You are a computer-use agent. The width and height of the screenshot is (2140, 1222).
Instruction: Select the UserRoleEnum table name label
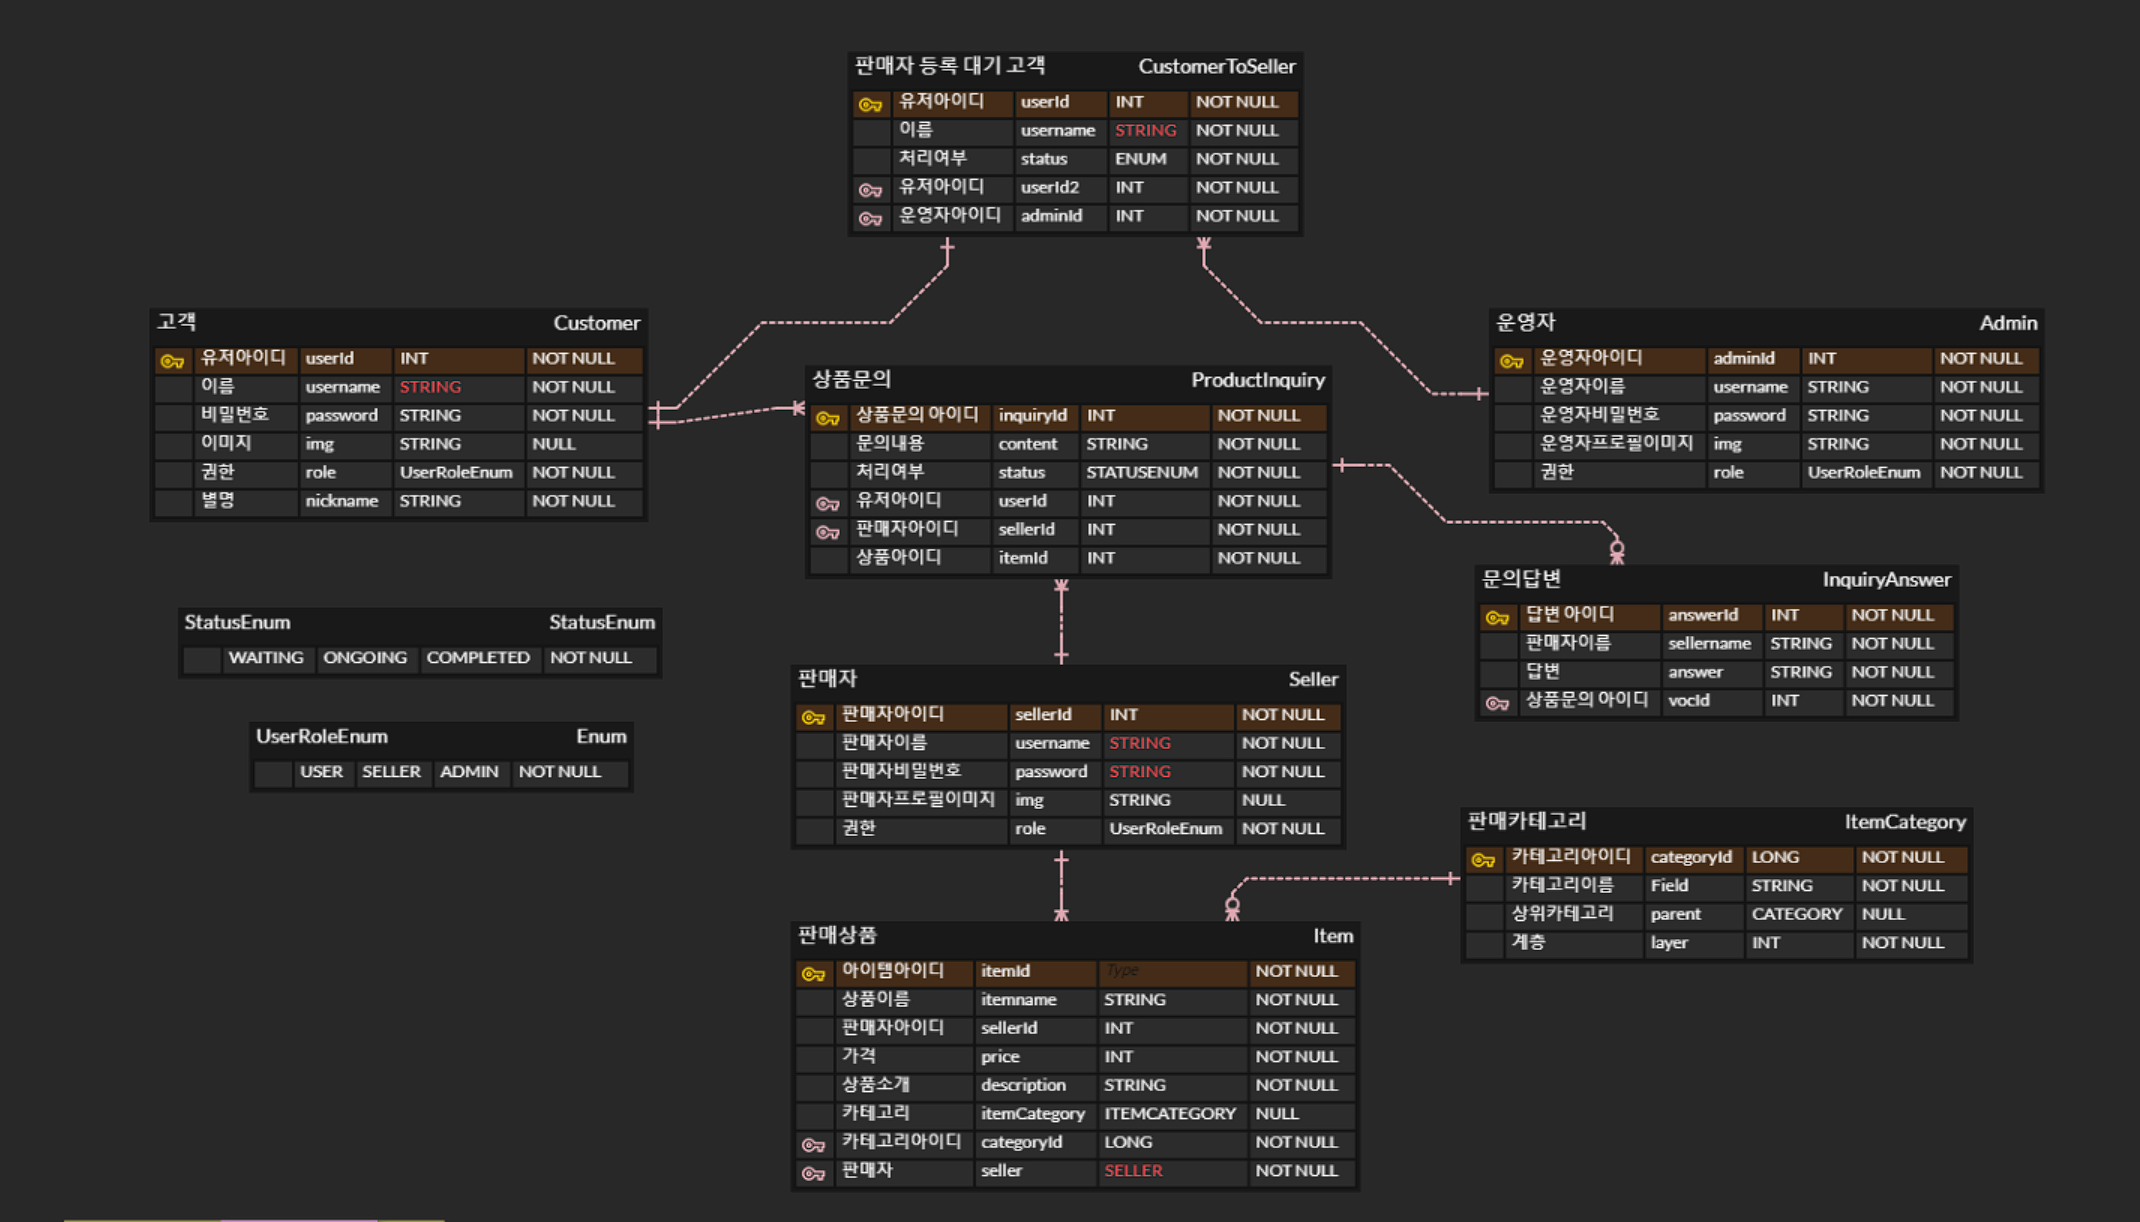(321, 736)
